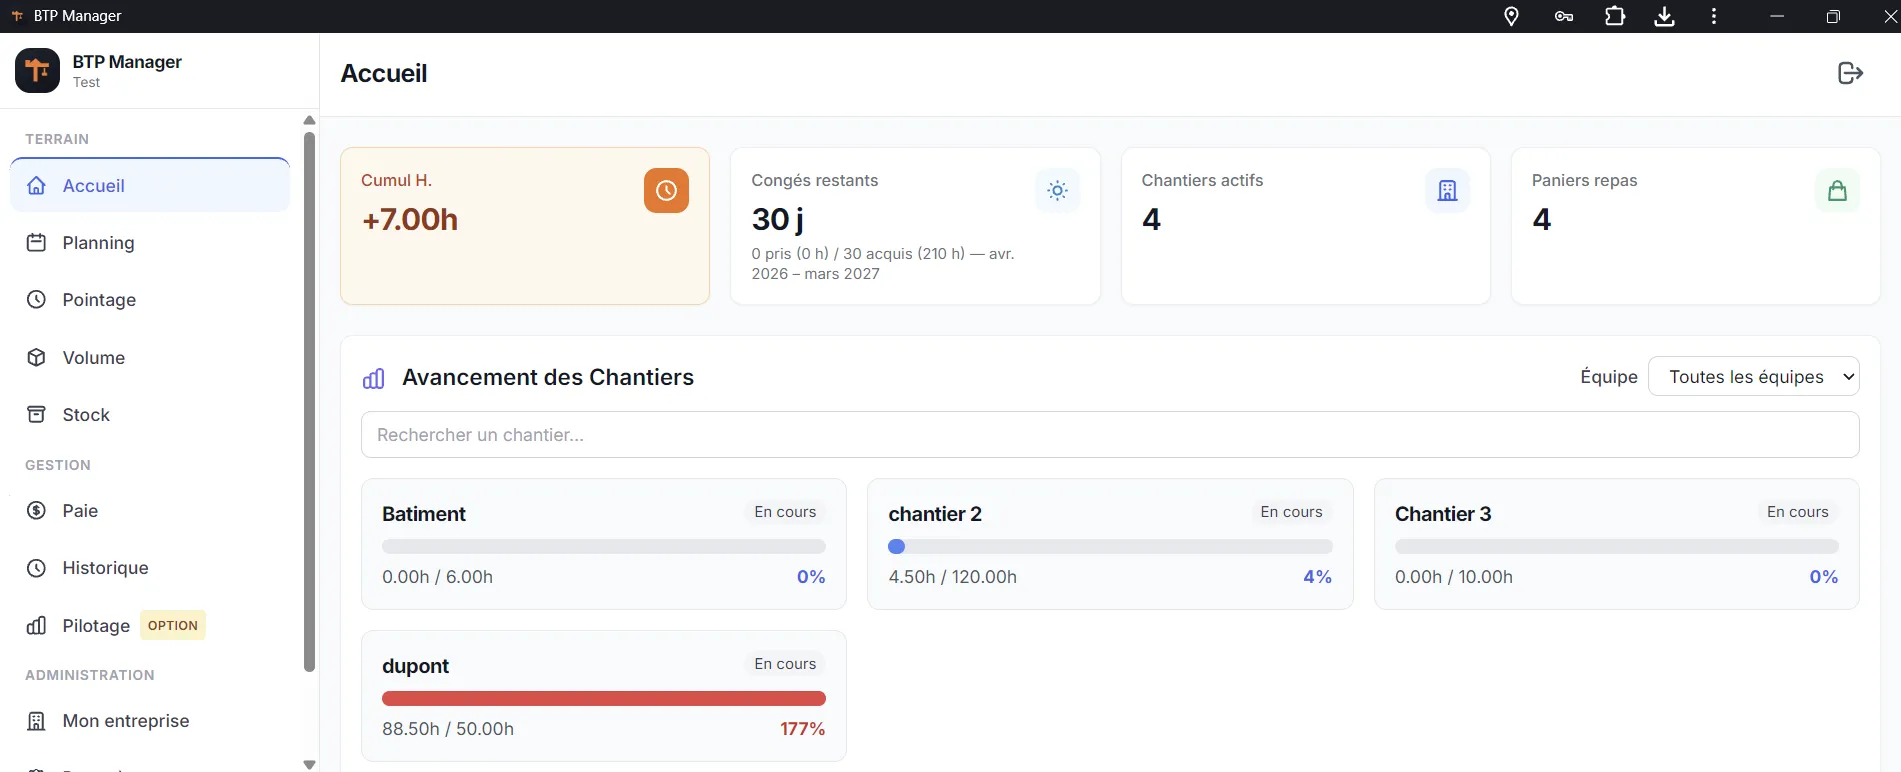This screenshot has height=772, width=1901.
Task: Click the sidebar scroll down arrow
Action: click(309, 764)
